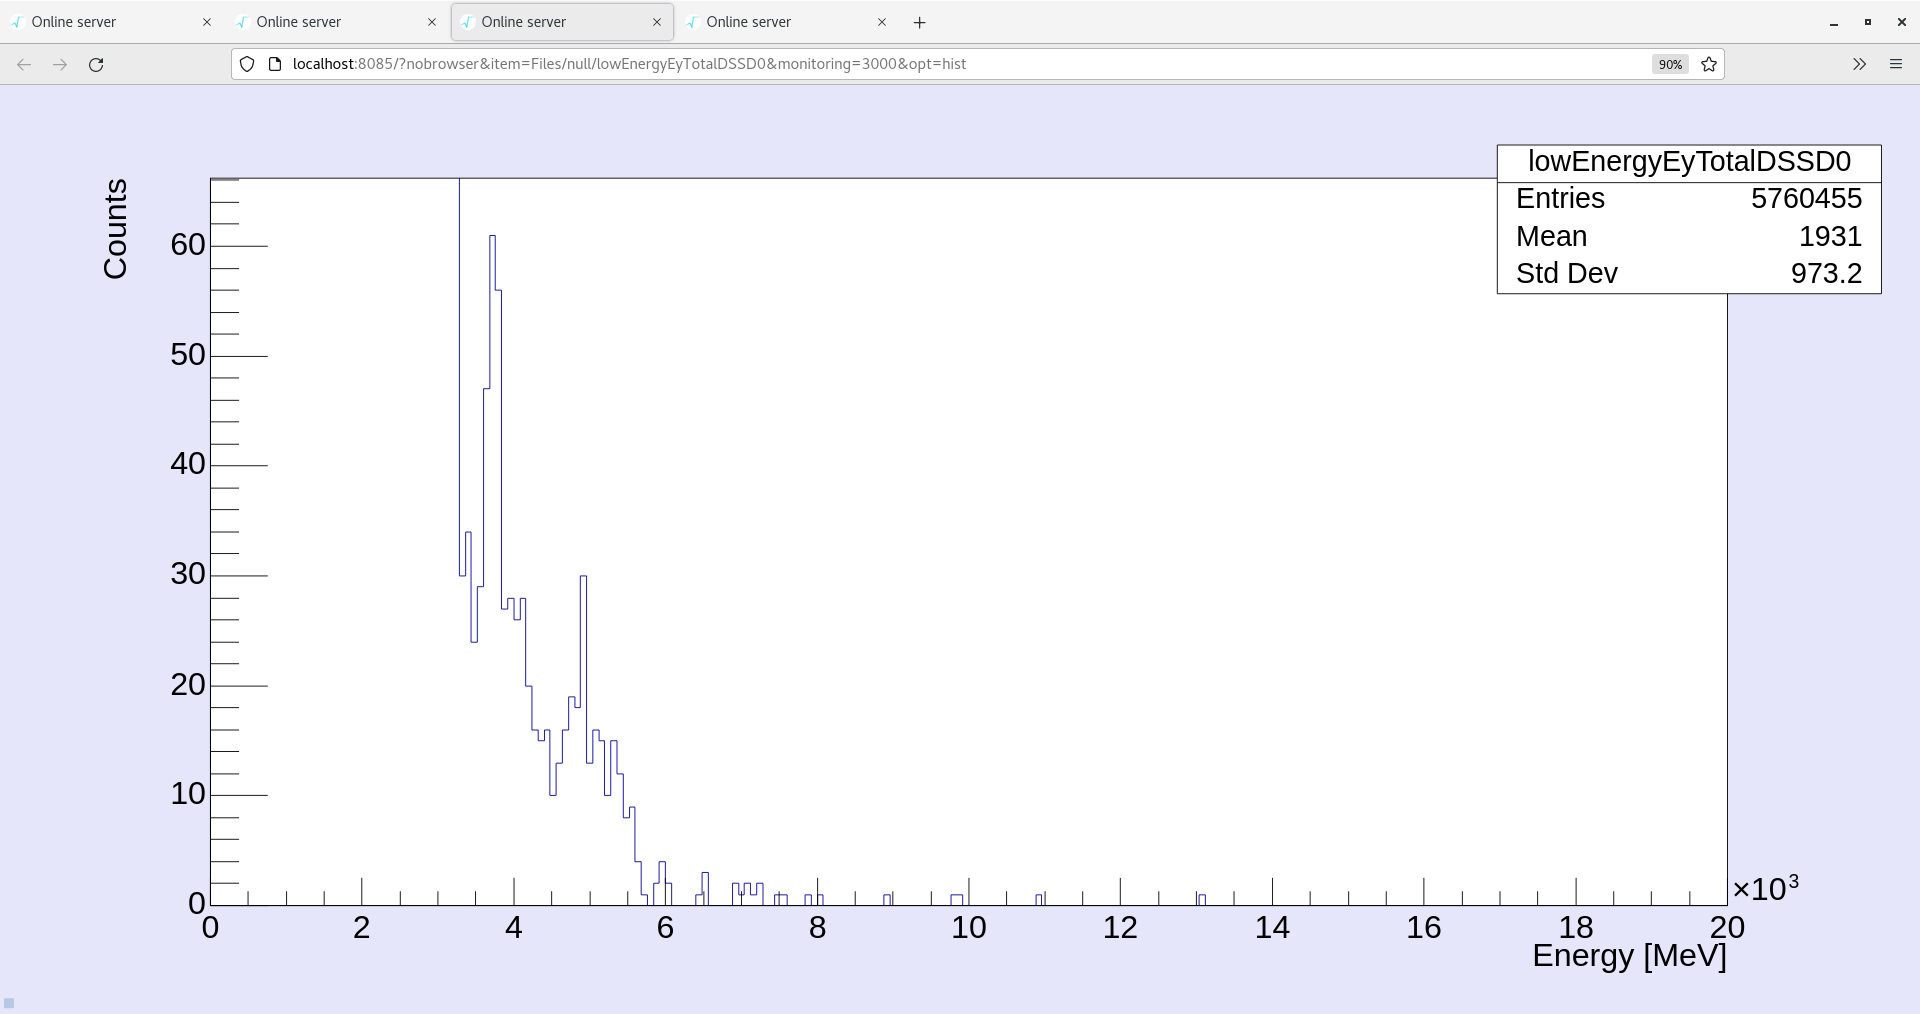Click the small square icon at the bottom-left corner

[9, 1003]
